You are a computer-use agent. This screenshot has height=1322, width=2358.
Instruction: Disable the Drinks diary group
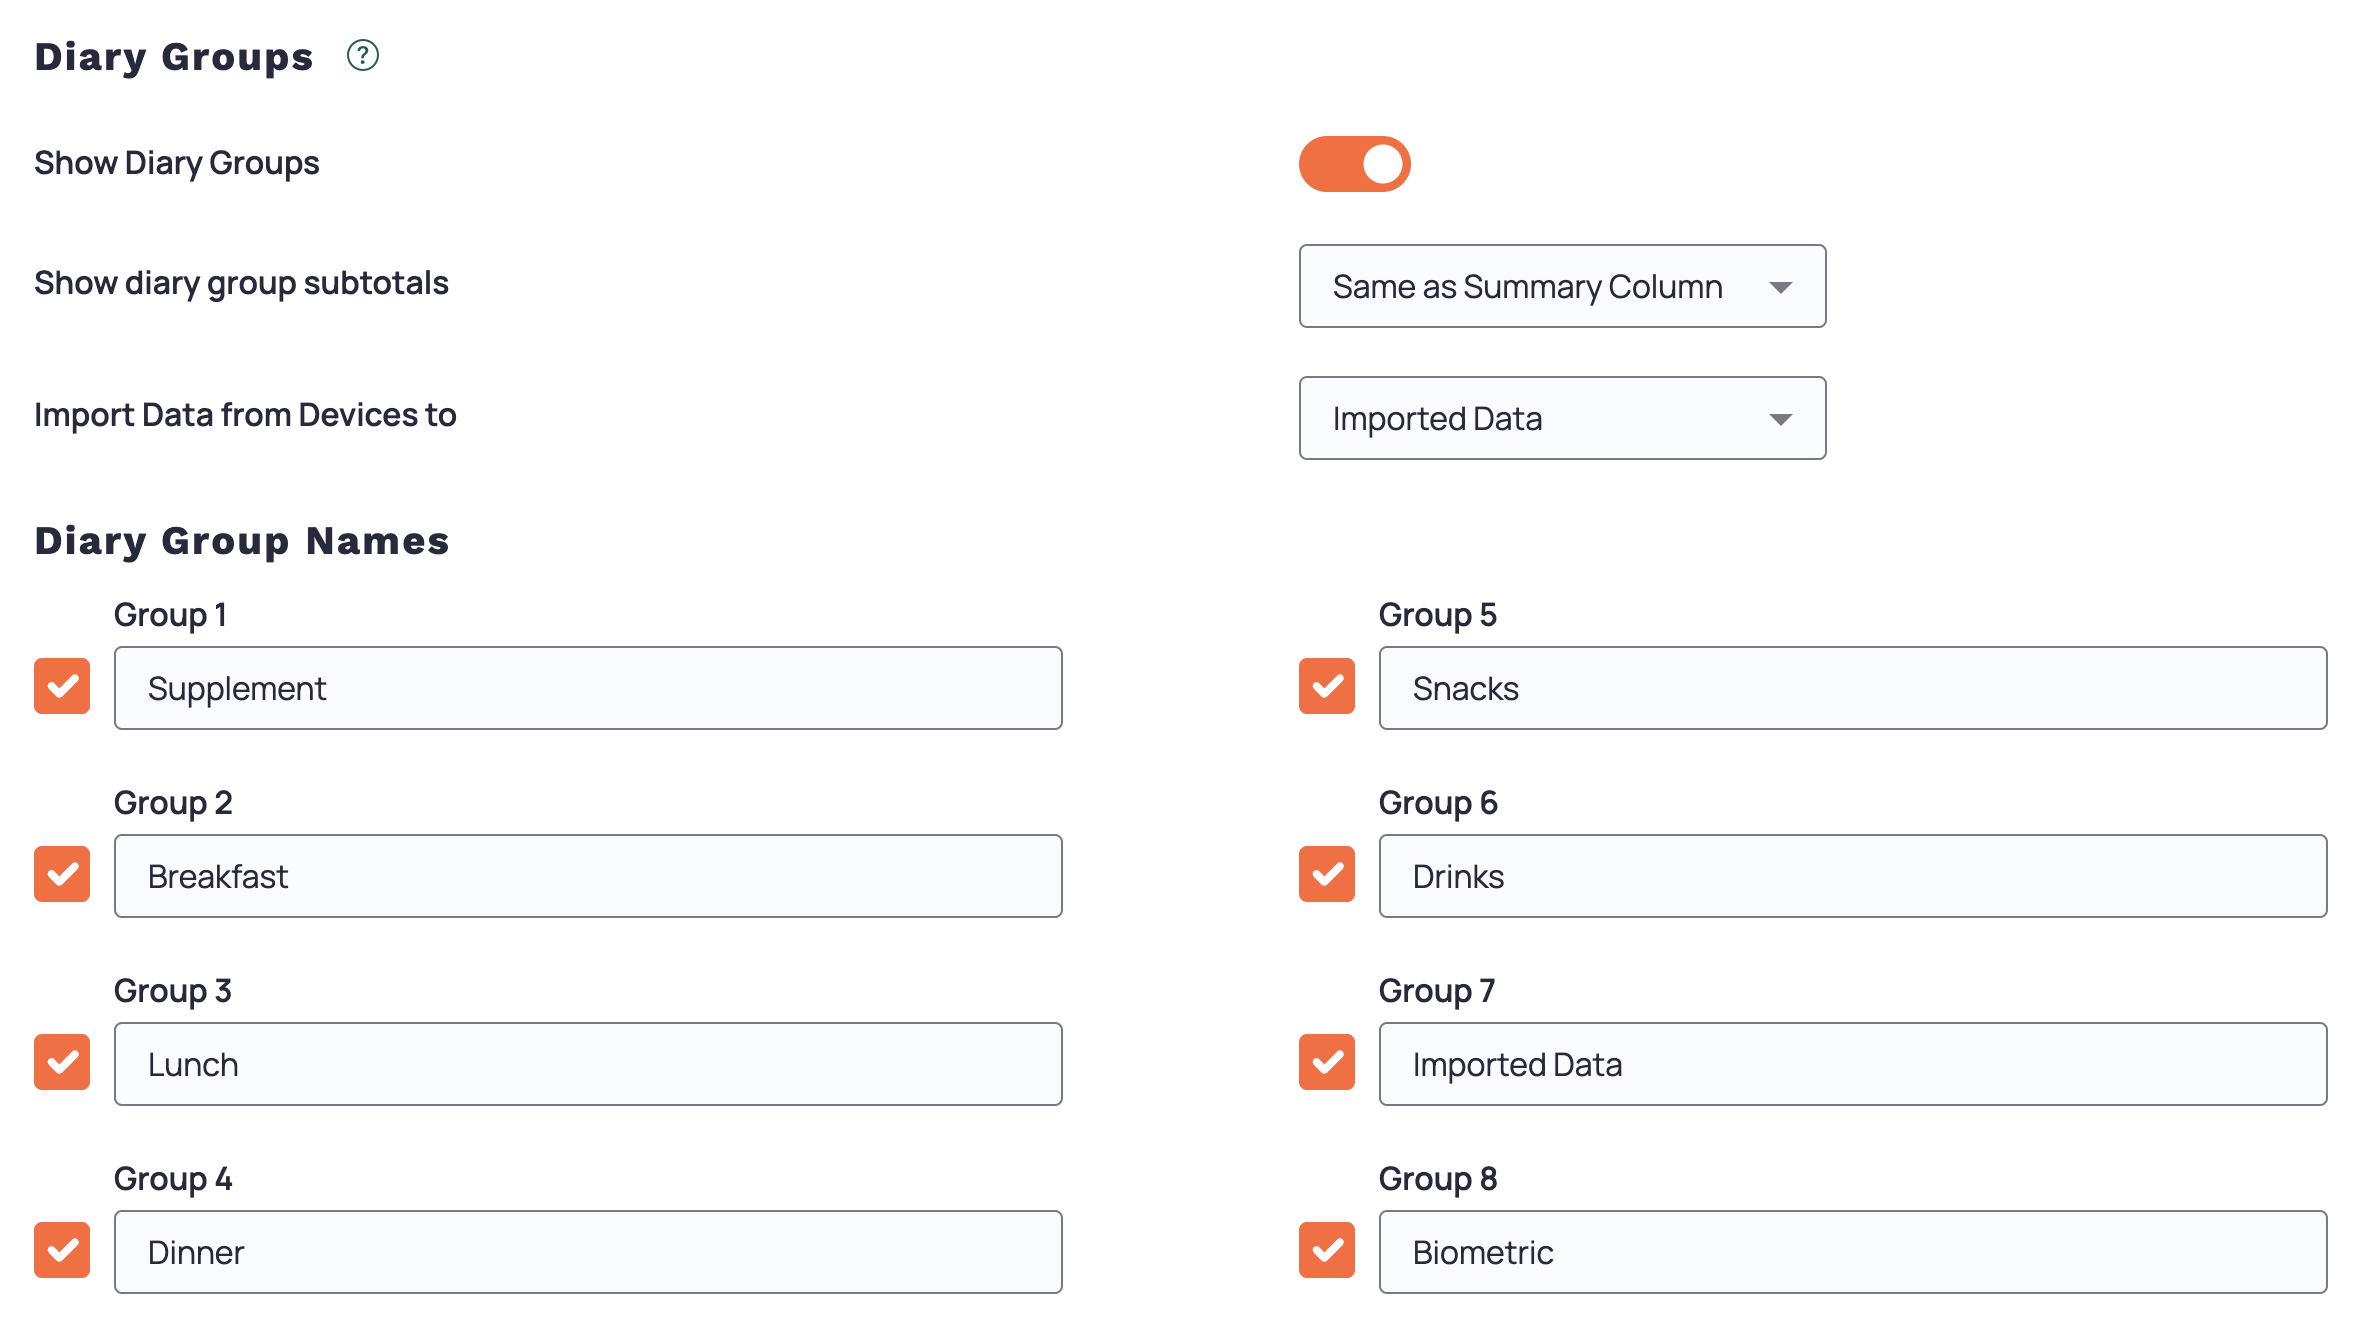[x=1326, y=875]
